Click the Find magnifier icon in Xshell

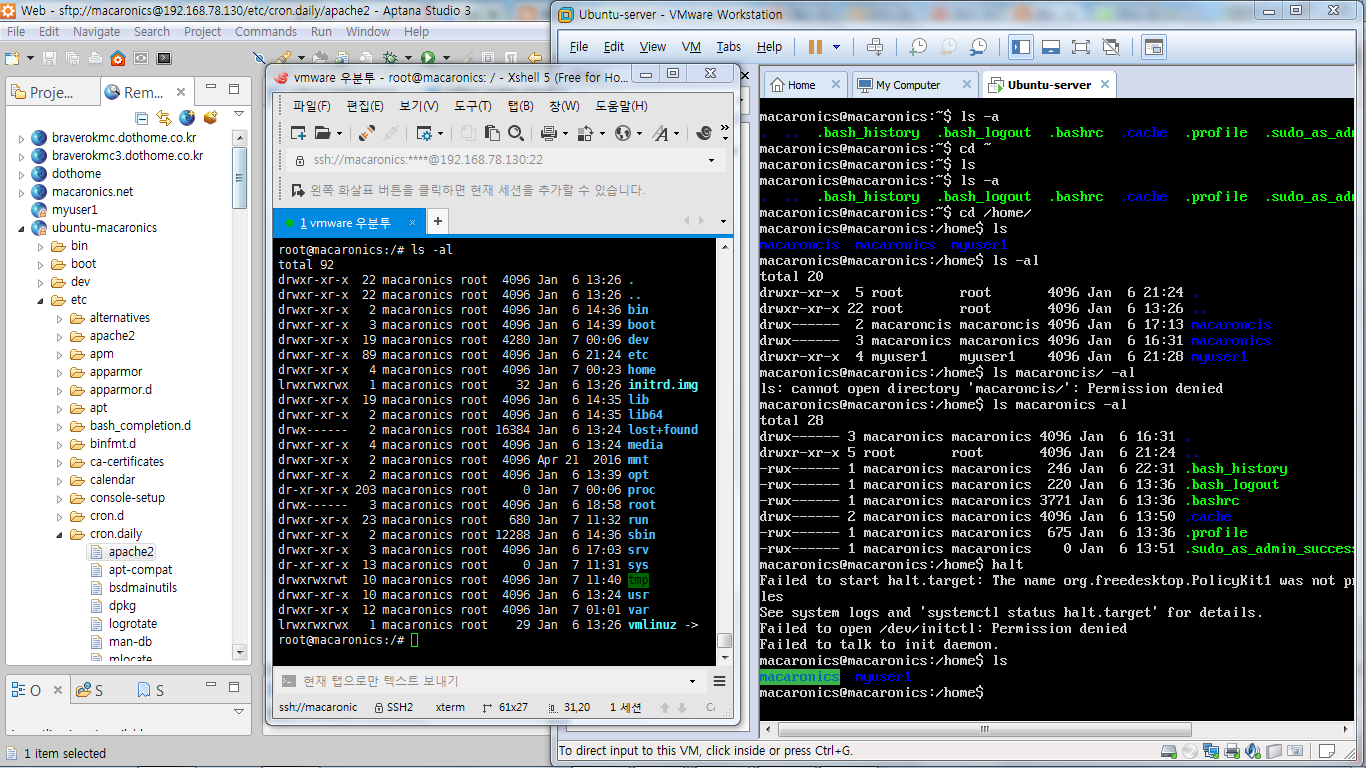click(516, 133)
